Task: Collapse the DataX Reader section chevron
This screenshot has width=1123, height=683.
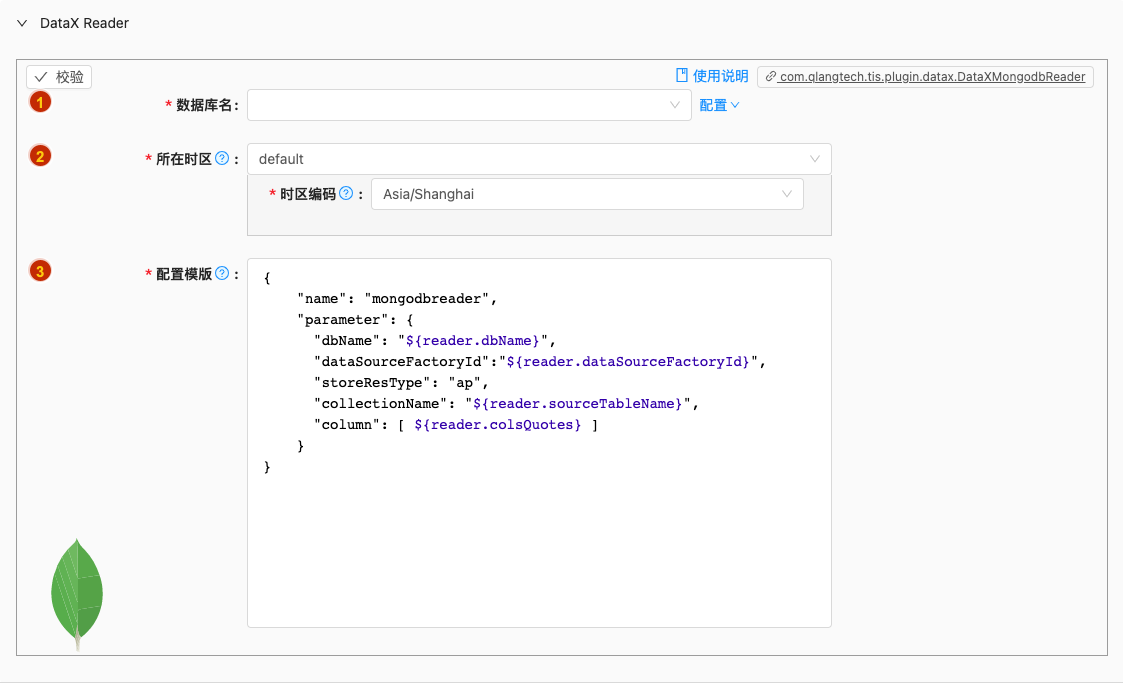Action: (22, 23)
